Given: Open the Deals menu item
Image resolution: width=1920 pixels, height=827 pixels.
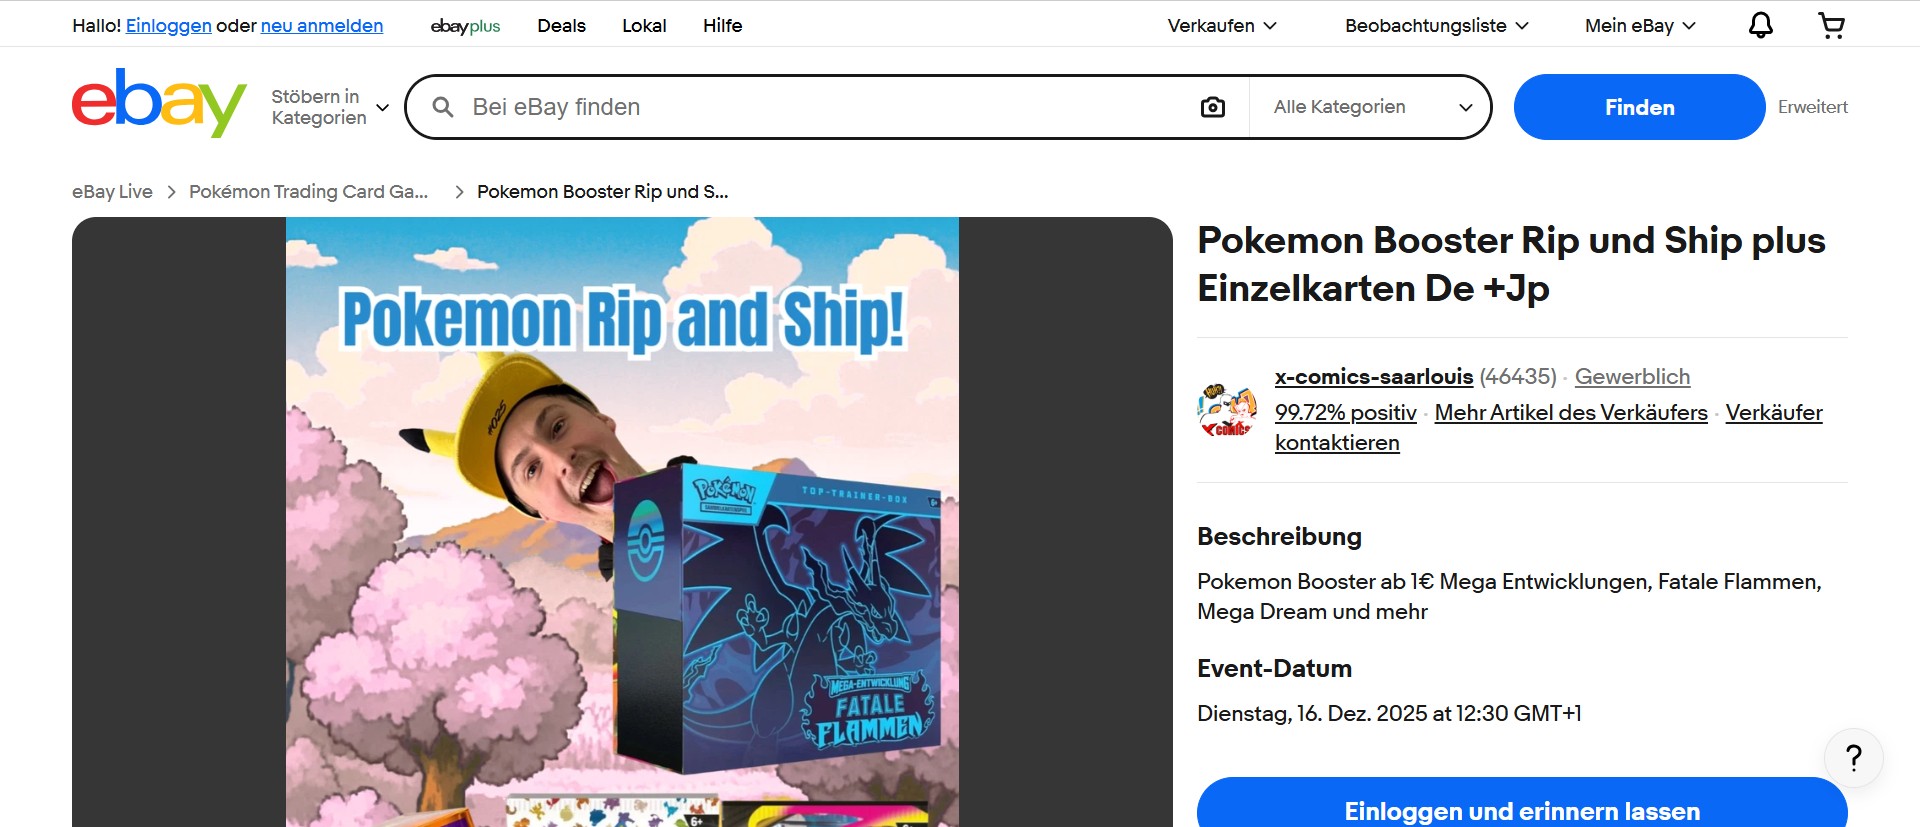Looking at the screenshot, I should coord(561,26).
